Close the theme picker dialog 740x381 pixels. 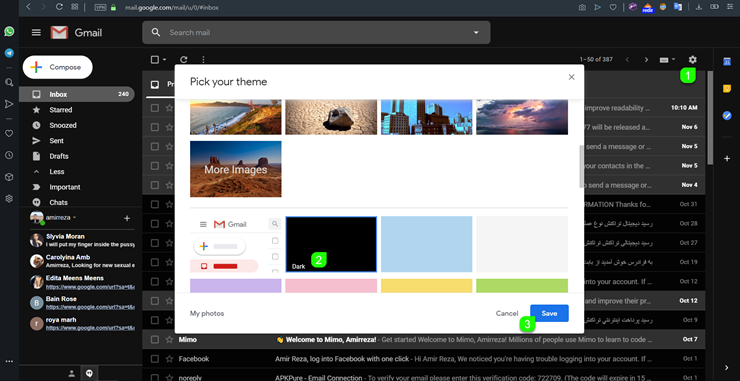click(x=572, y=77)
